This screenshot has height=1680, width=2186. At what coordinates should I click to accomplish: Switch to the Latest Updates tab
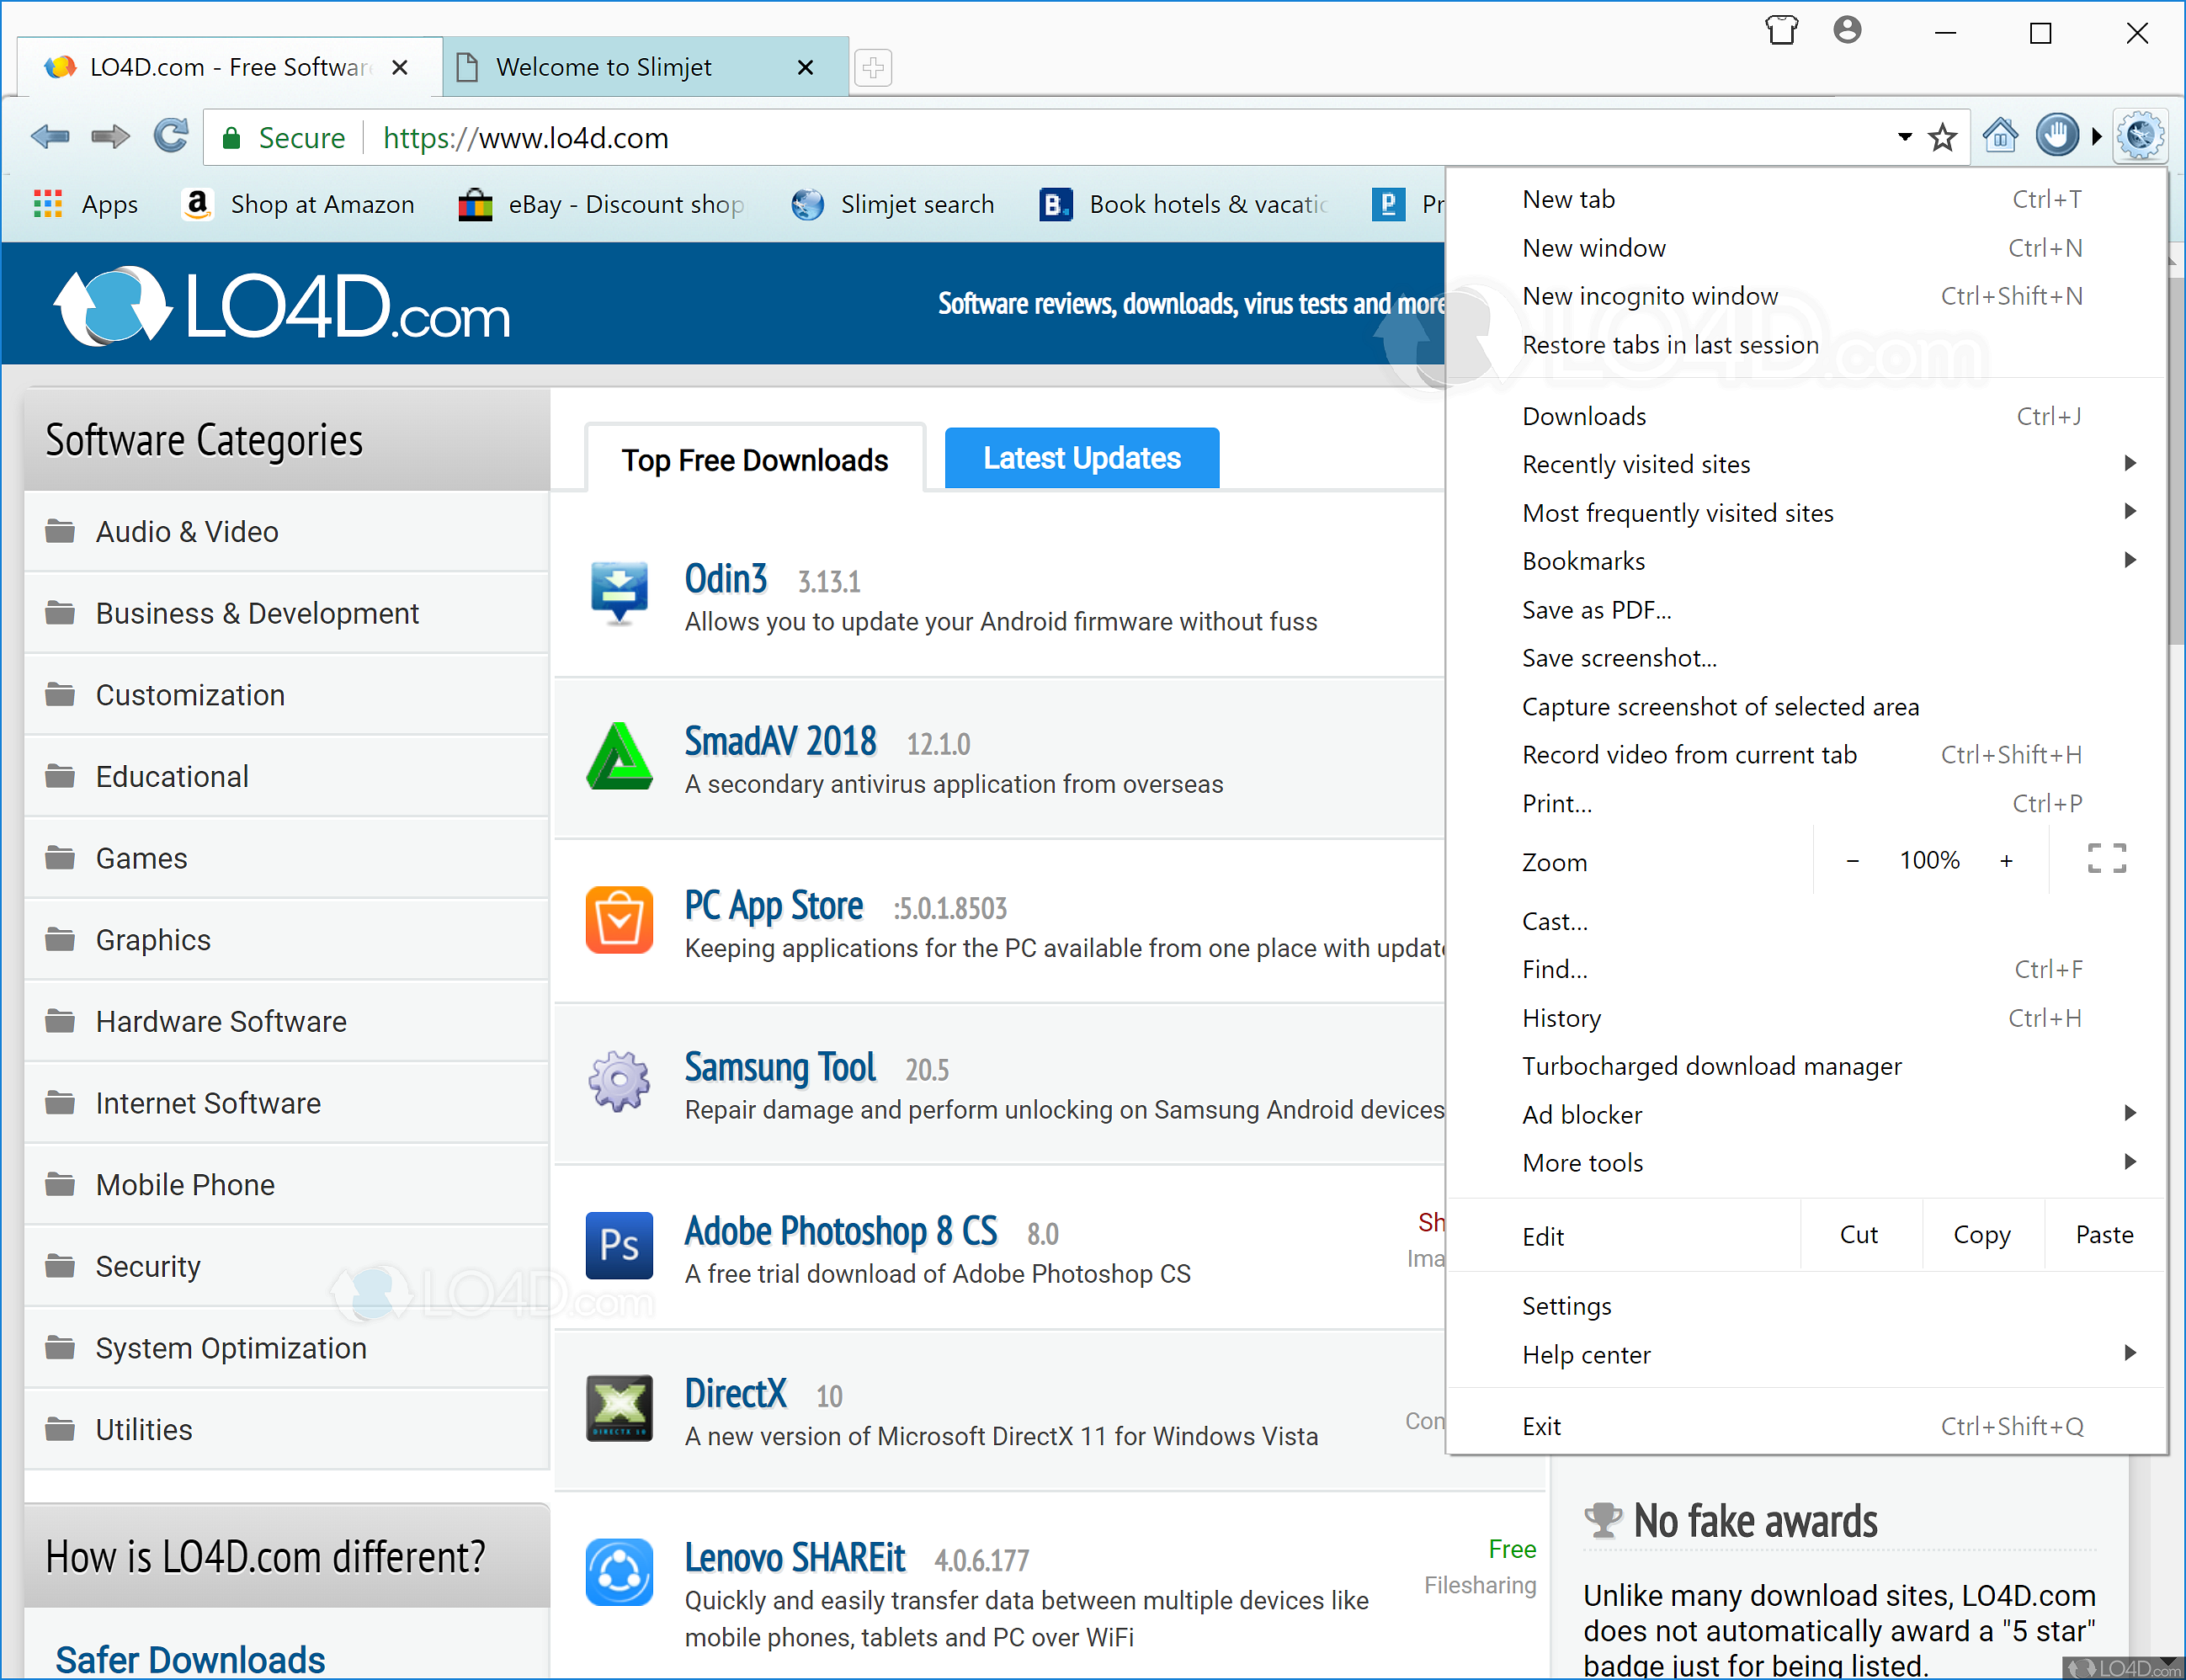(x=1081, y=457)
